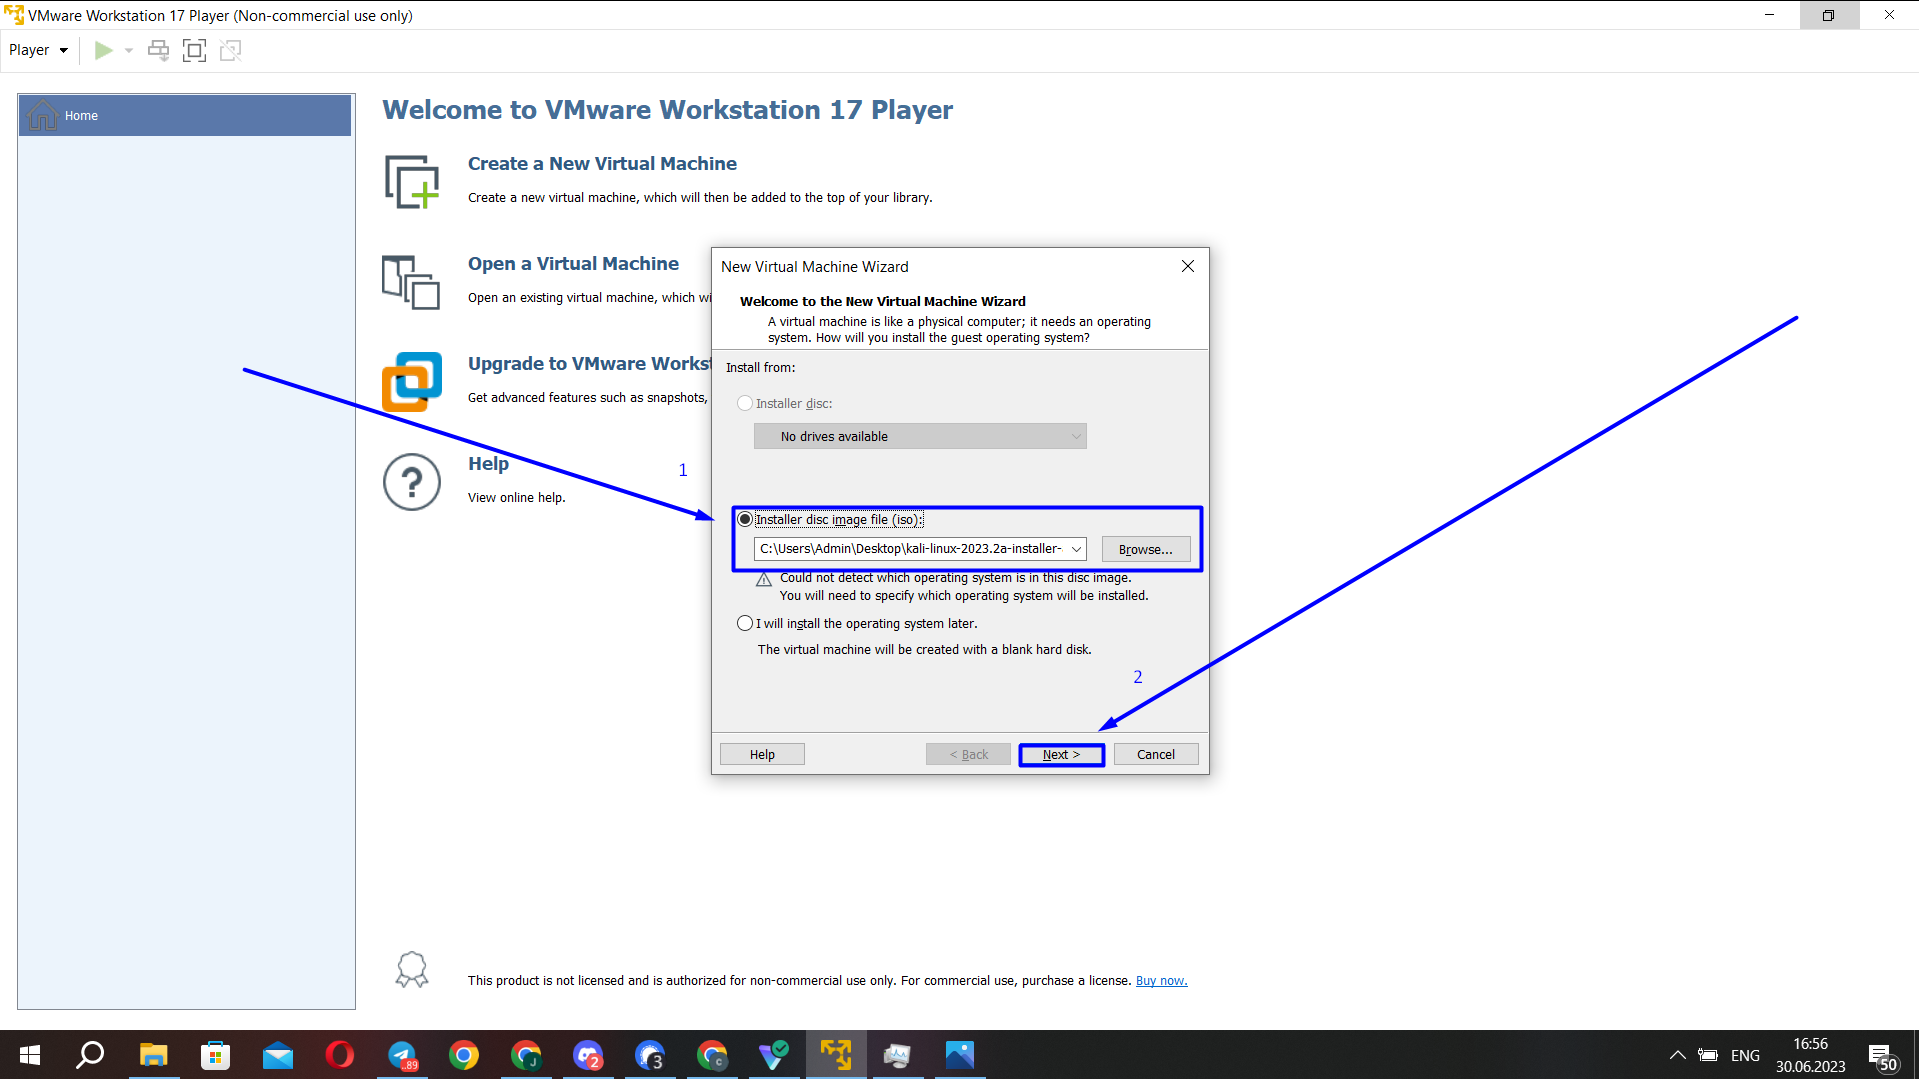Expand the power options dropdown arrow
1919x1079 pixels.
129,50
